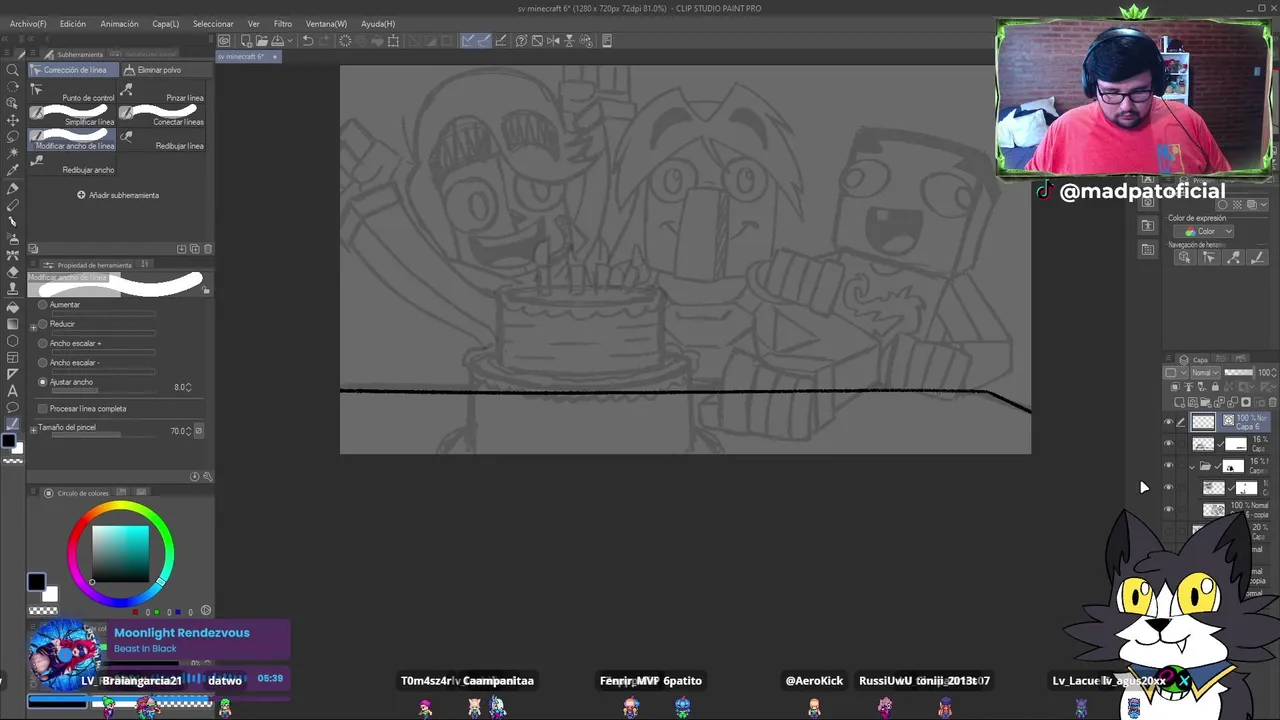Screen dimensions: 1280x720
Task: Select the Aumentar radio option
Action: pyautogui.click(x=42, y=305)
